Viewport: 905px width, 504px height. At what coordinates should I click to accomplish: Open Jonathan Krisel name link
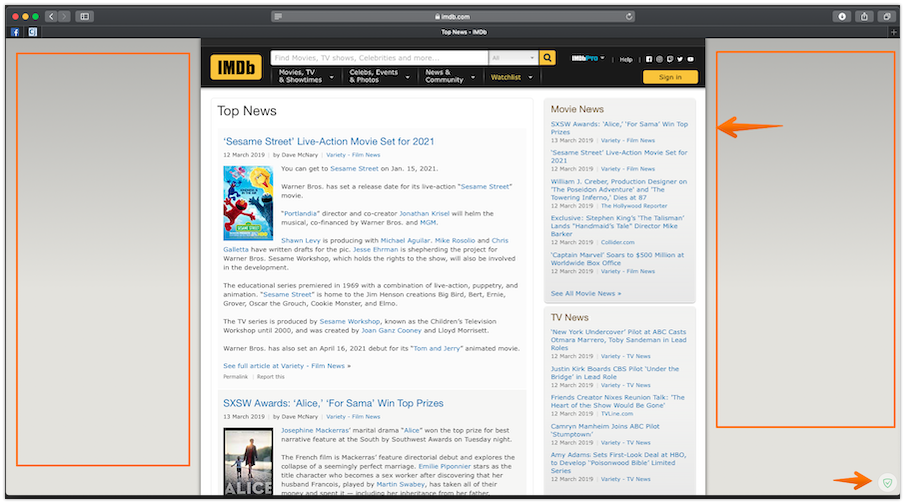pyautogui.click(x=424, y=214)
